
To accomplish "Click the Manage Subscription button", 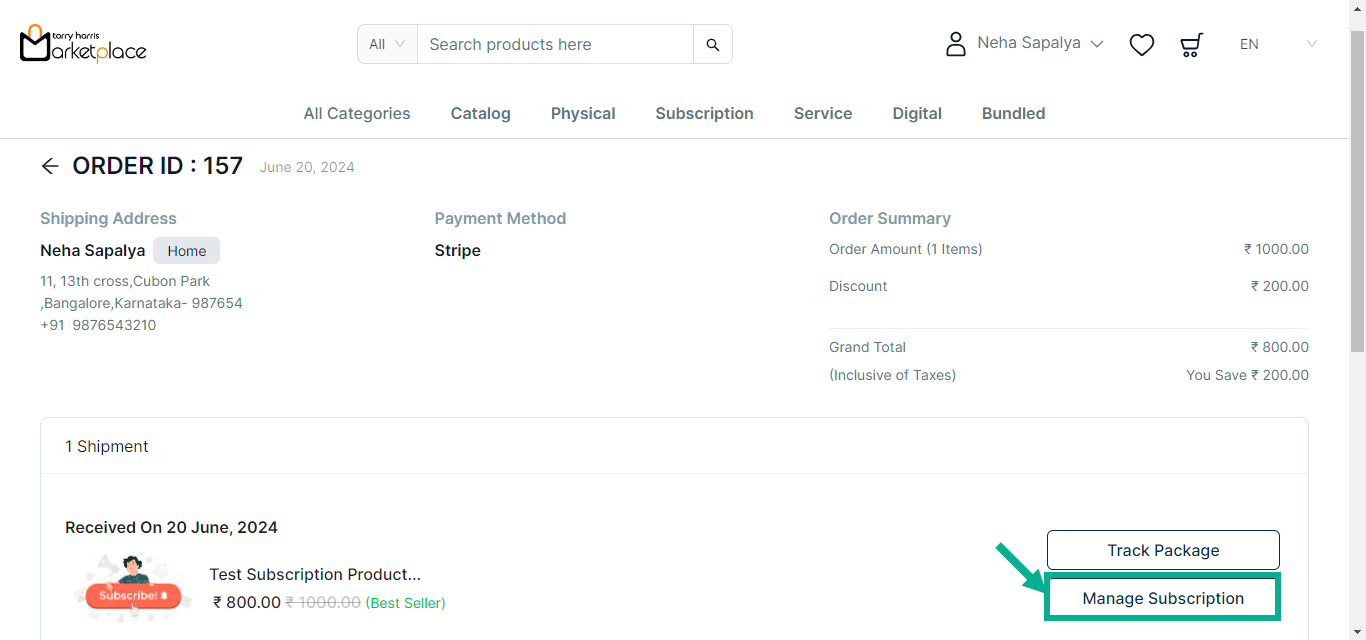I will pyautogui.click(x=1163, y=598).
